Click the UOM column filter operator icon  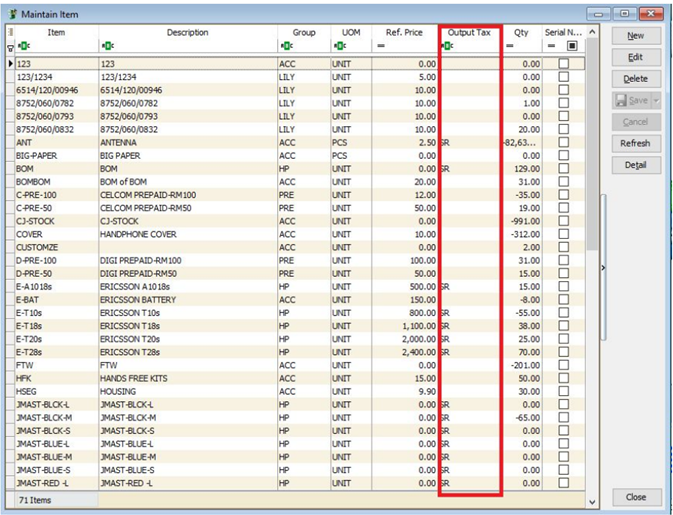(x=339, y=46)
